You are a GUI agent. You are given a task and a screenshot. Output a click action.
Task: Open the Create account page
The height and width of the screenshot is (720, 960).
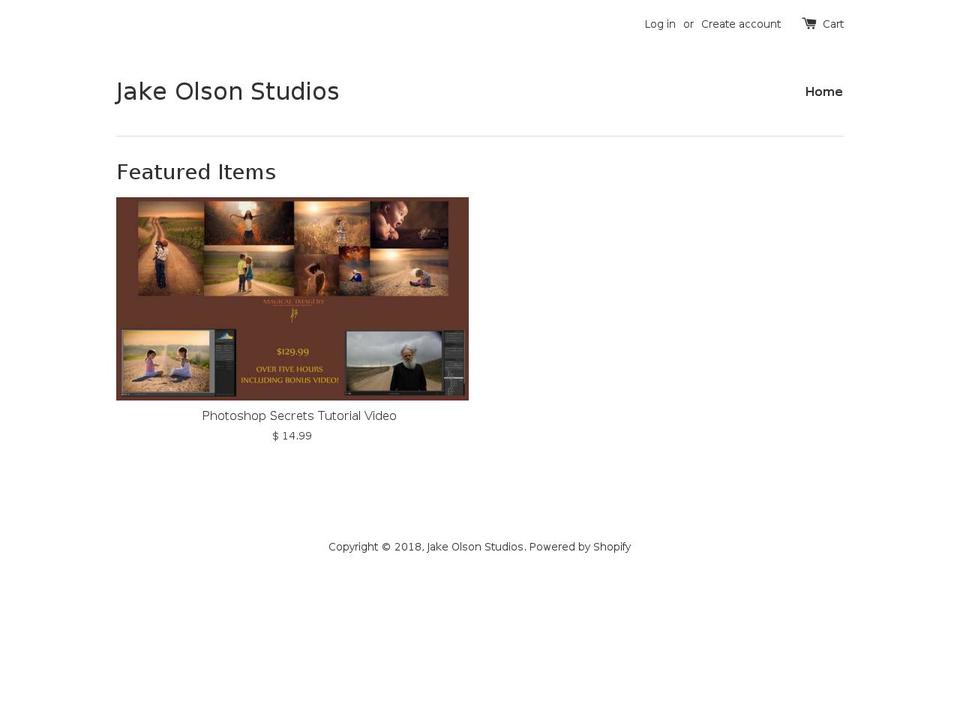pyautogui.click(x=741, y=23)
